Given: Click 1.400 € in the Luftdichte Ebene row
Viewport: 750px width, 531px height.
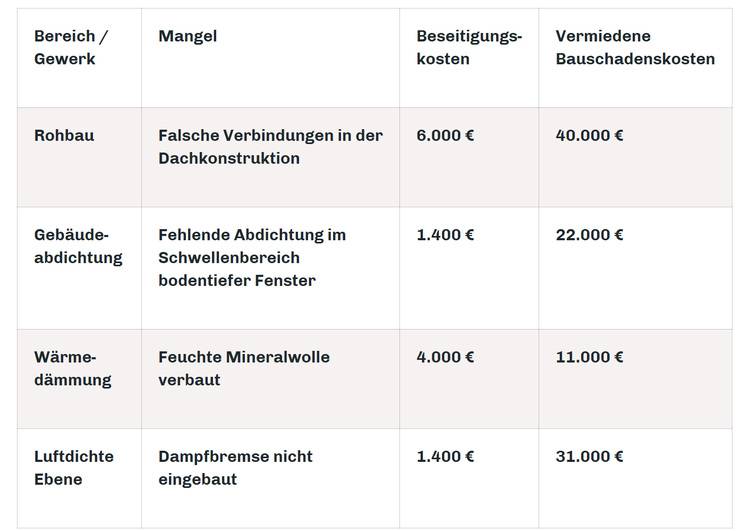Looking at the screenshot, I should 445,457.
